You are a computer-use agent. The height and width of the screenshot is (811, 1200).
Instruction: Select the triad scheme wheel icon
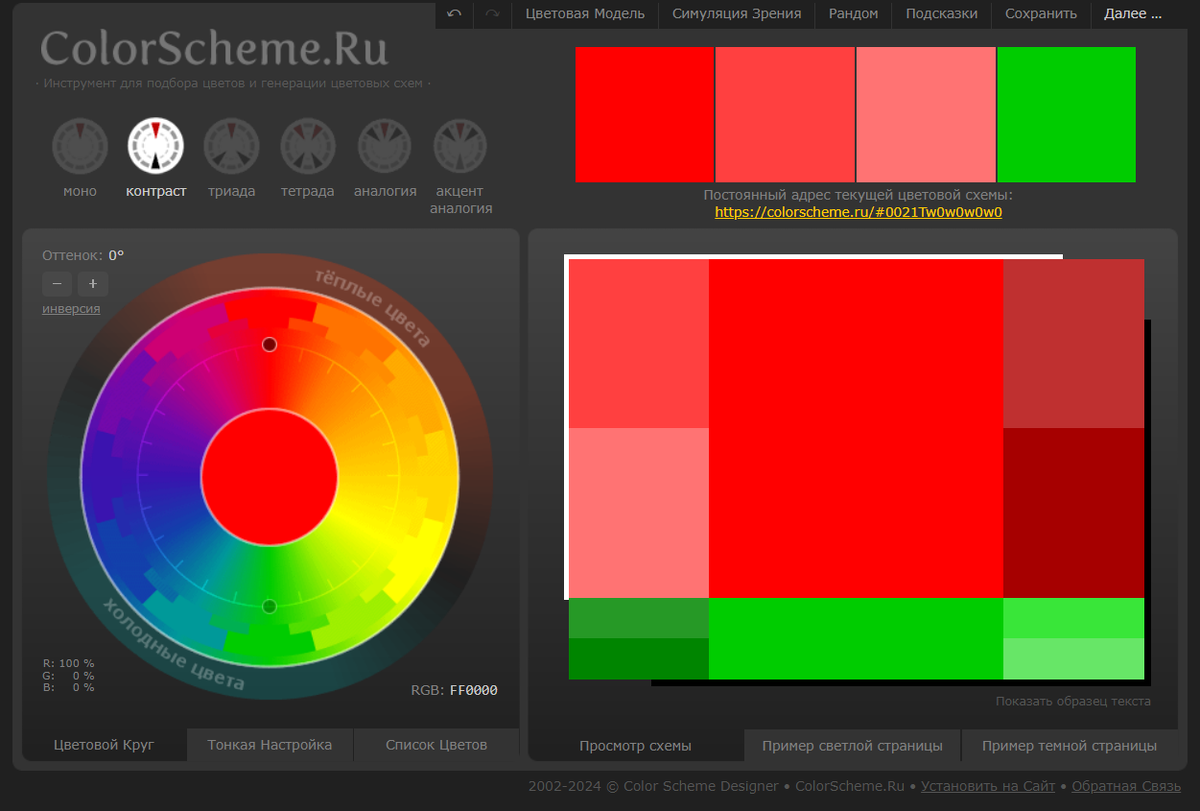232,146
